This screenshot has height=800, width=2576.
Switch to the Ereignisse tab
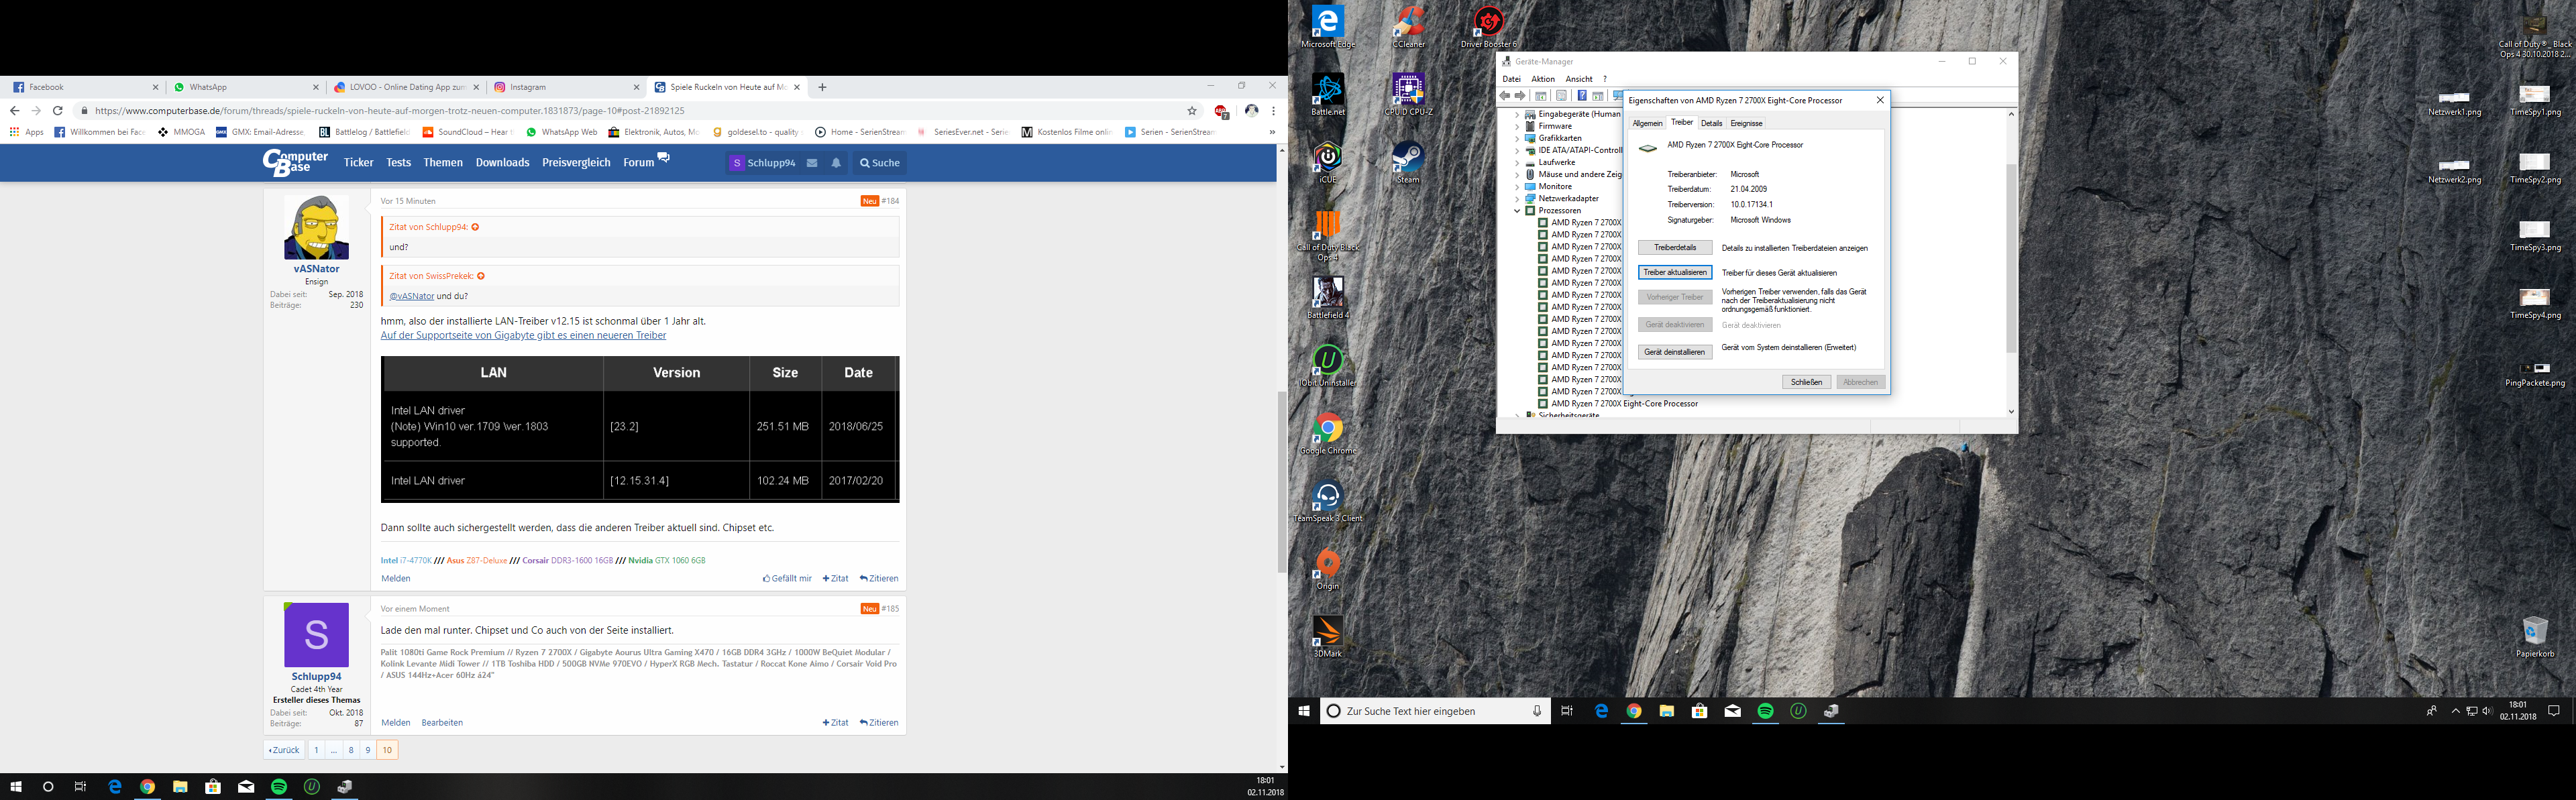click(1746, 123)
